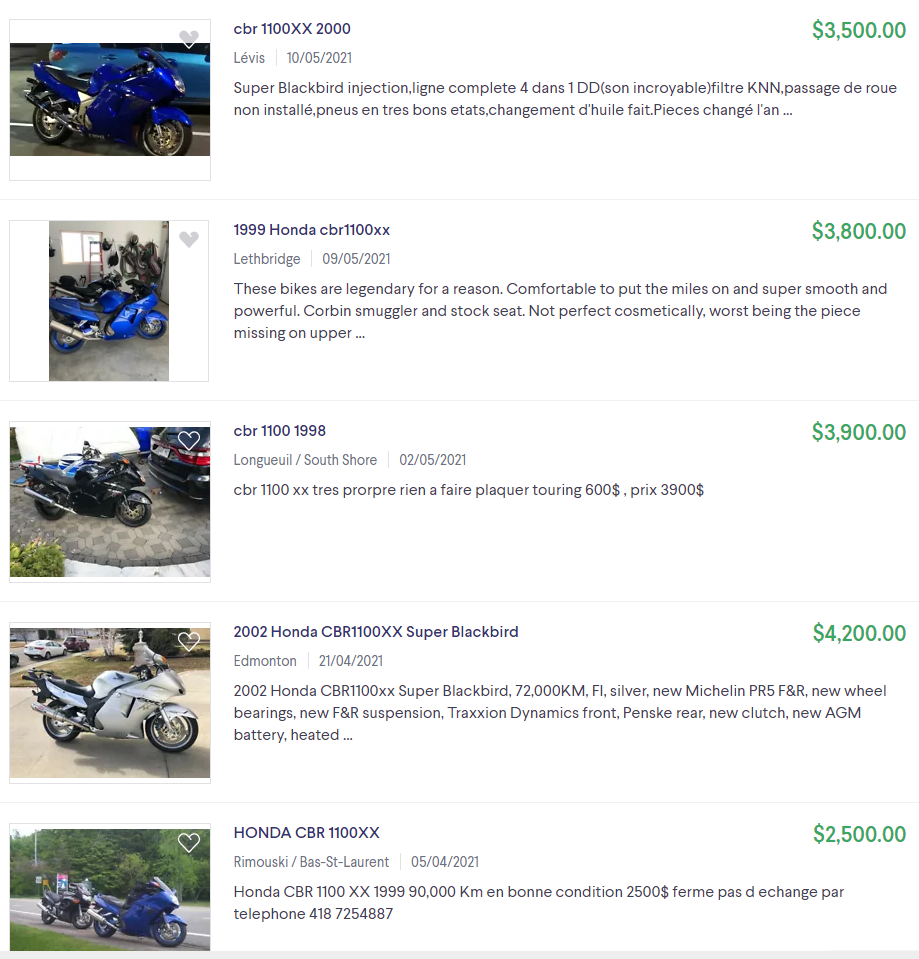
Task: Click the $4,200.00 price
Action: pos(859,633)
